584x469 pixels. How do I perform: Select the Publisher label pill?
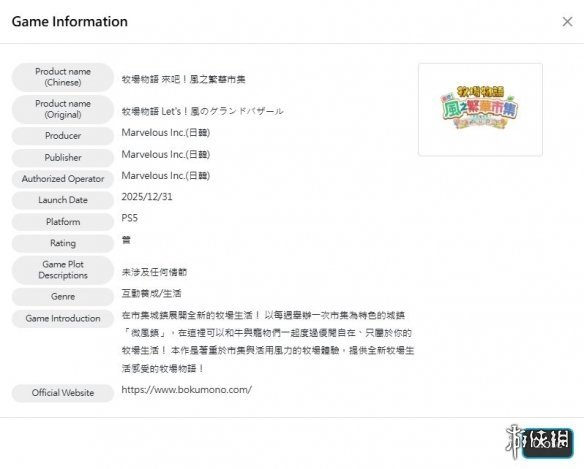tap(63, 158)
